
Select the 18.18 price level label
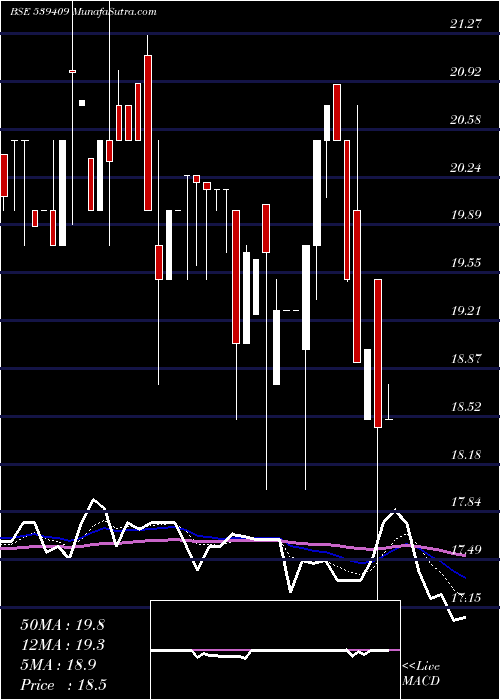pyautogui.click(x=466, y=455)
